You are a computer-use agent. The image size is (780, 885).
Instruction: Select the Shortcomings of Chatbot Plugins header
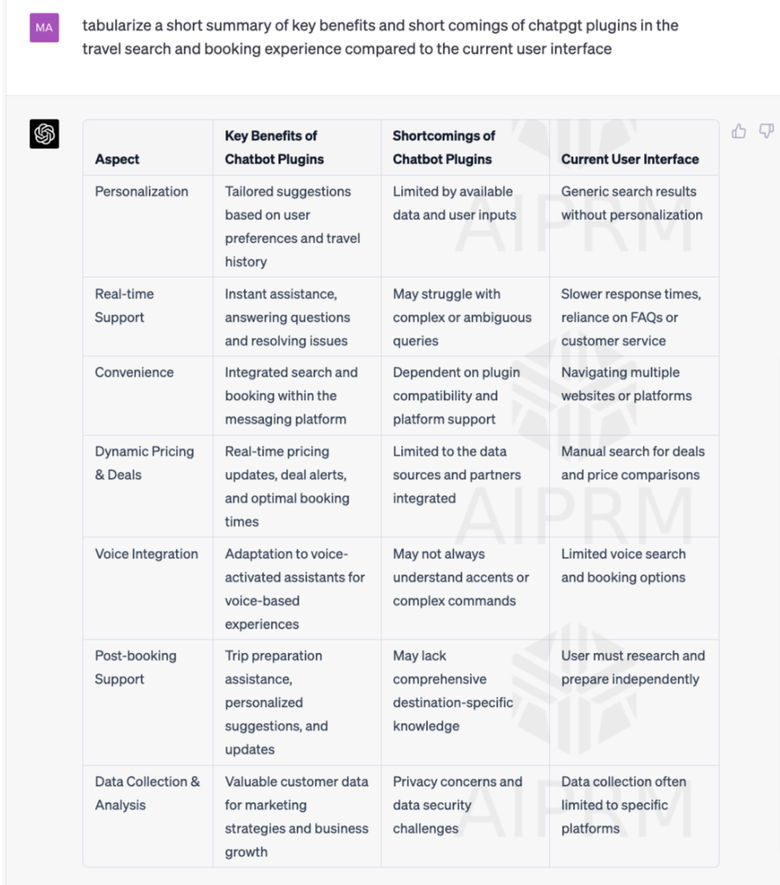coord(444,147)
